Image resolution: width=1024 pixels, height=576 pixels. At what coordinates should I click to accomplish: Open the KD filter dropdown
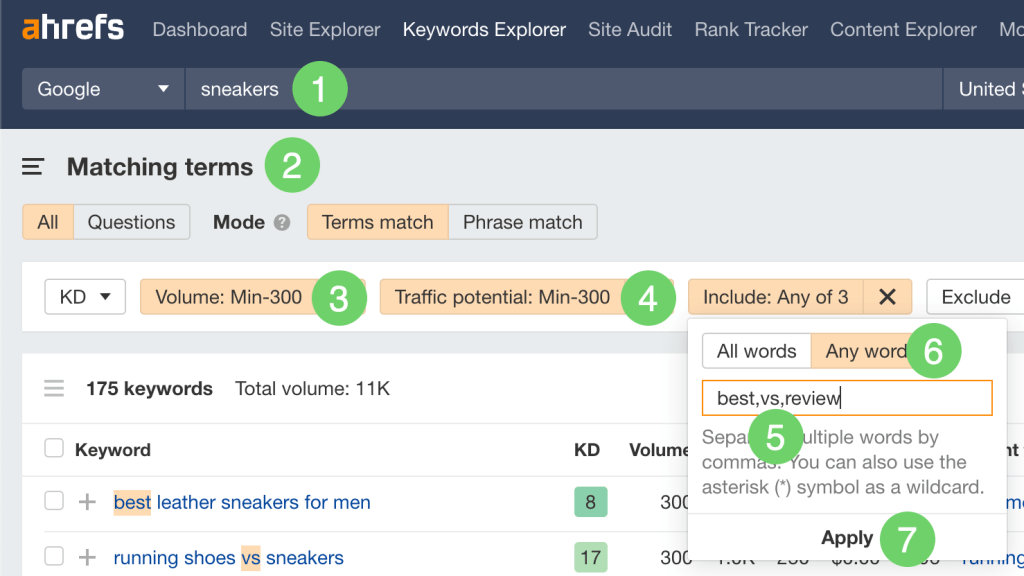click(x=84, y=296)
